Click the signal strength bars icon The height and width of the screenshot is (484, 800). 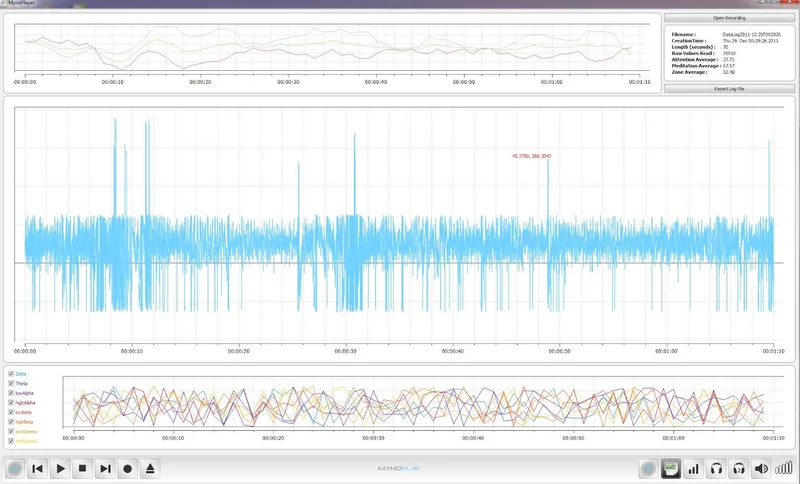tap(784, 469)
